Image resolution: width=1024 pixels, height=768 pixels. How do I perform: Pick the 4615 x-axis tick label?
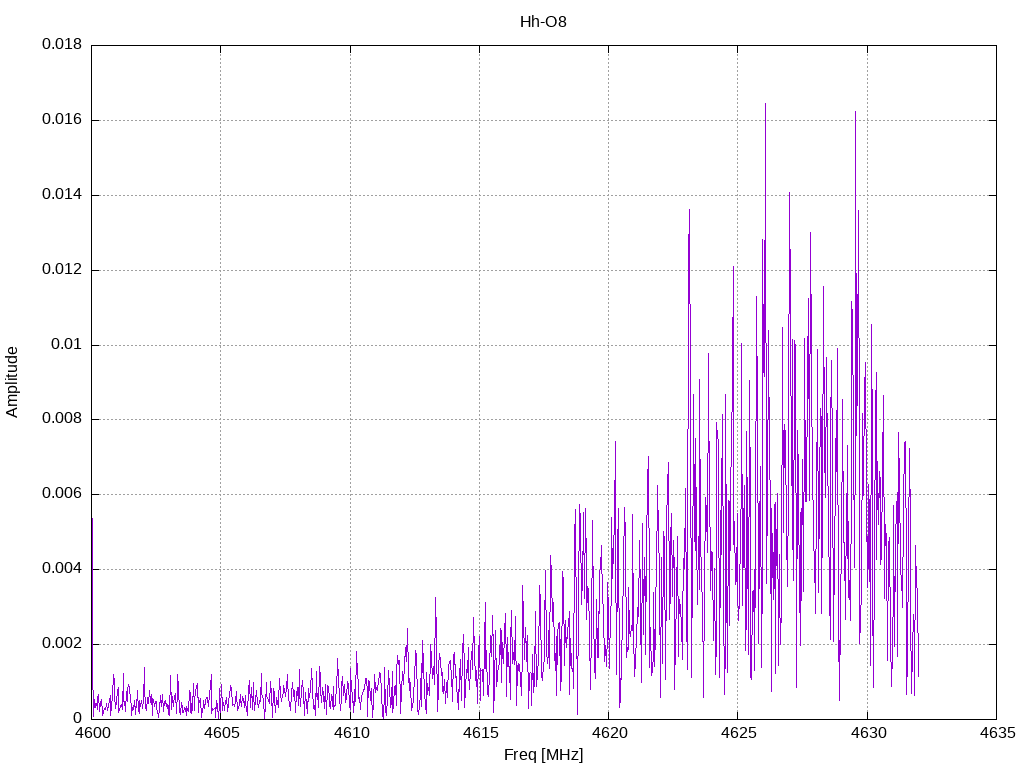(479, 733)
